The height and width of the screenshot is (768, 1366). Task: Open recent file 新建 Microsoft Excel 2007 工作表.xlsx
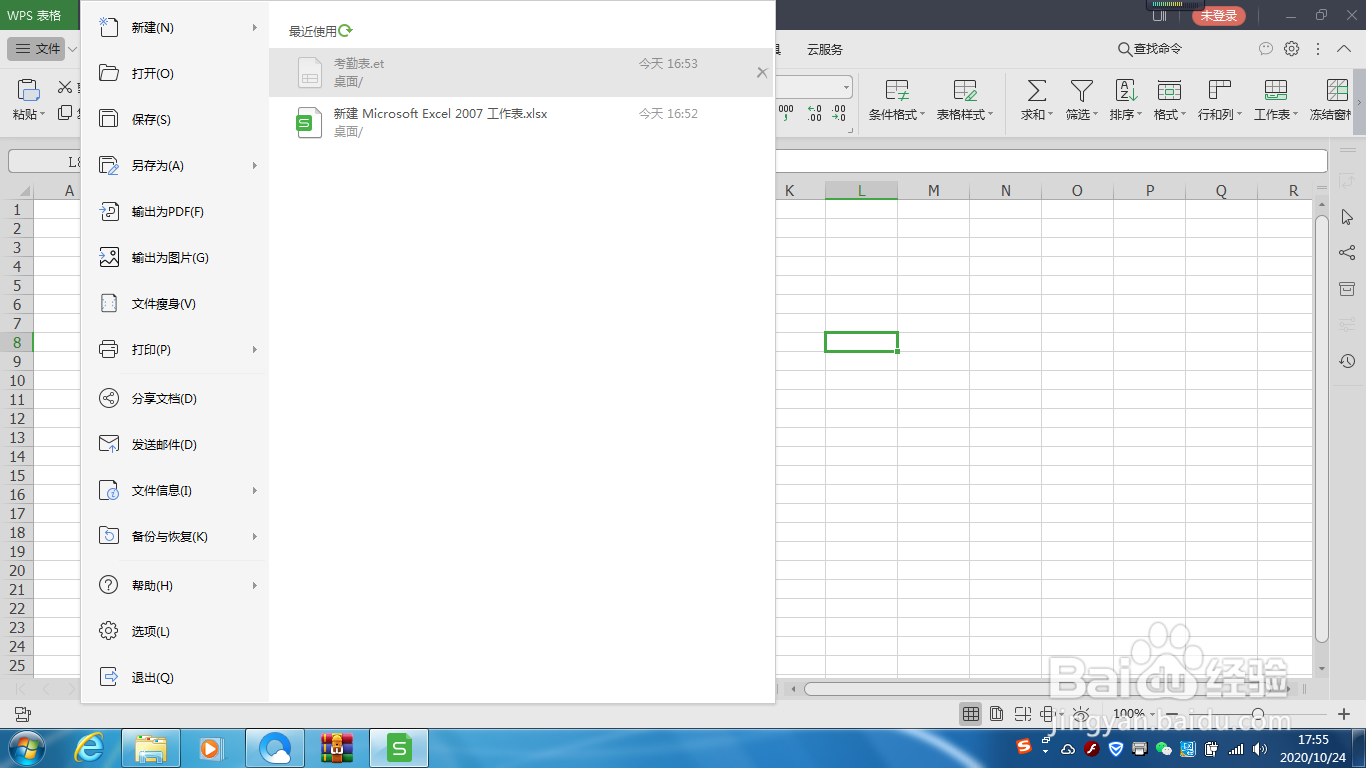(520, 122)
